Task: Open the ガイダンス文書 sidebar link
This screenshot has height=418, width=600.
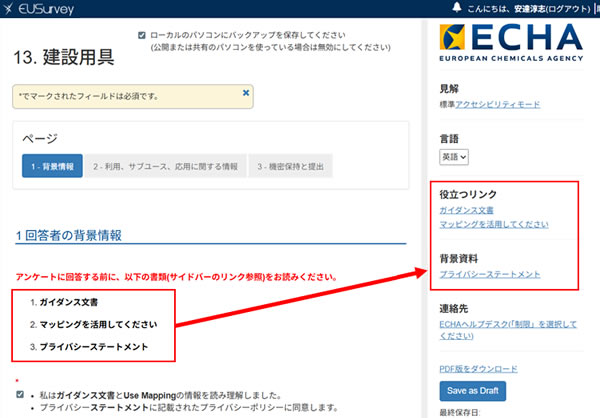Action: [x=466, y=210]
